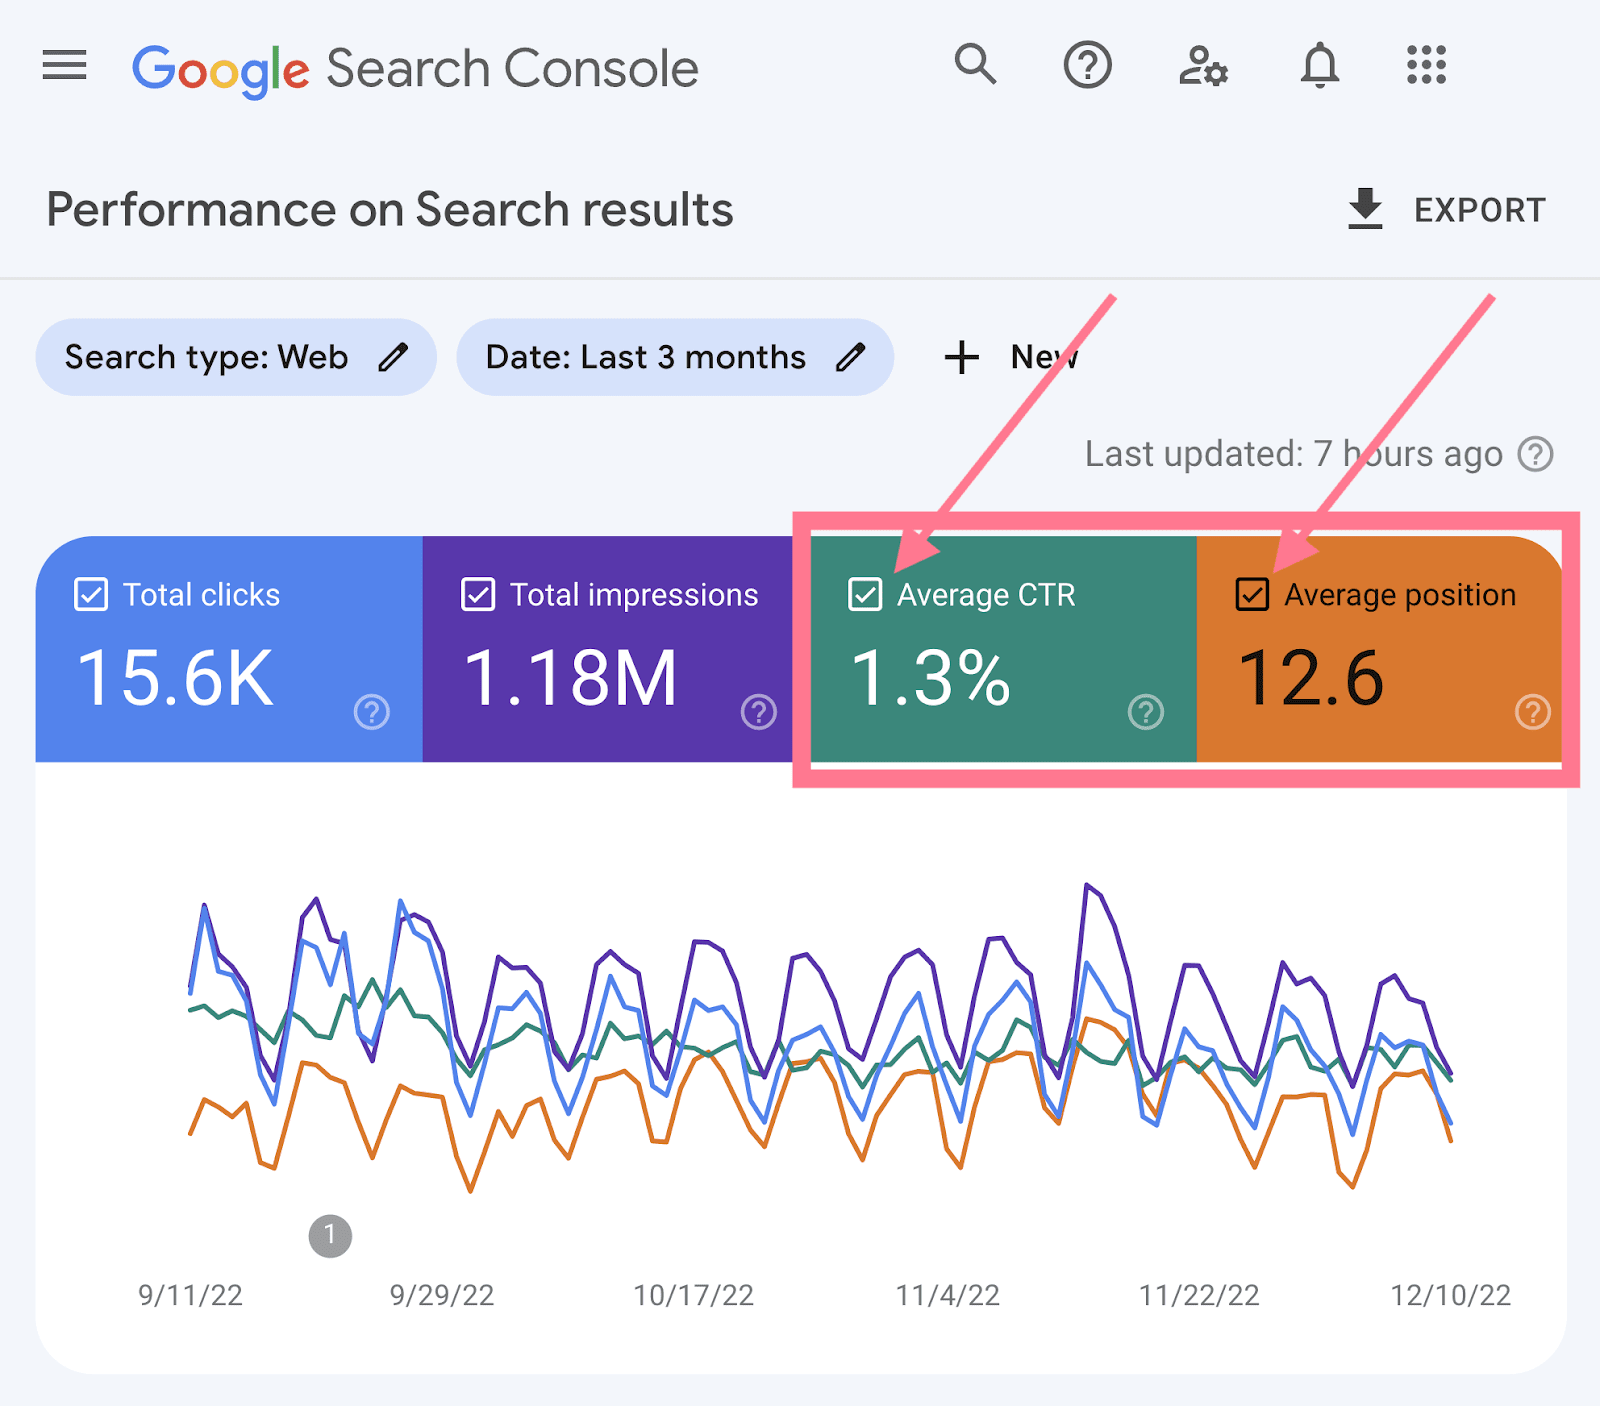Uncheck the Total clicks checkbox
This screenshot has width=1600, height=1406.
tap(90, 594)
